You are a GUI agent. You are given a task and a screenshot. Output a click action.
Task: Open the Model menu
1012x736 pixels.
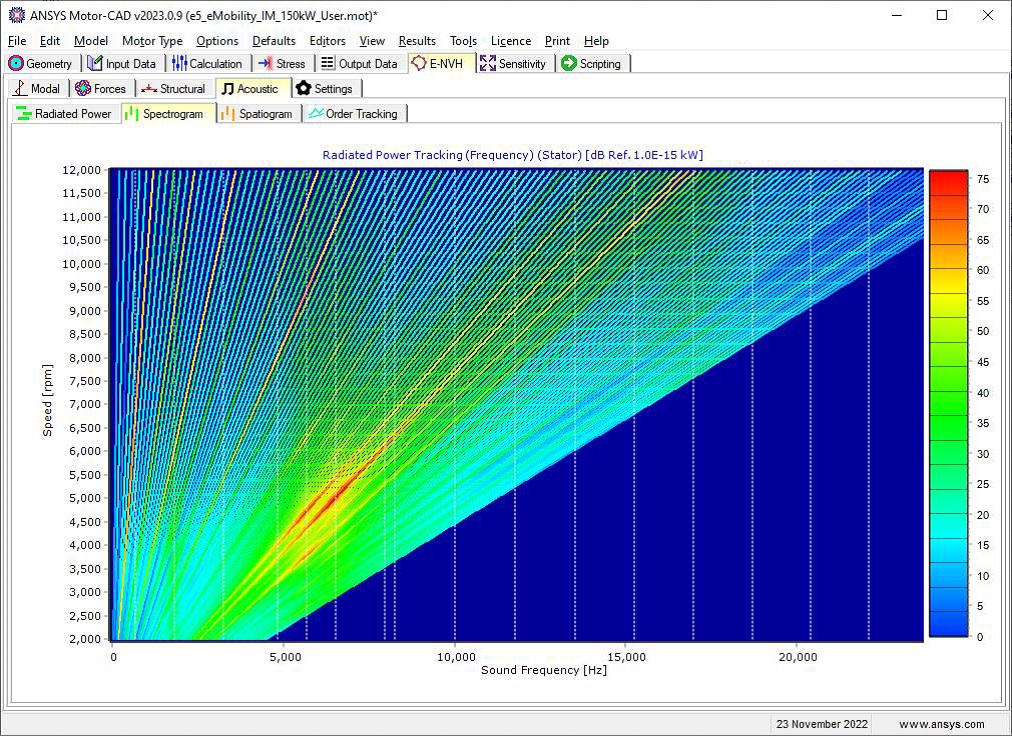pos(91,41)
